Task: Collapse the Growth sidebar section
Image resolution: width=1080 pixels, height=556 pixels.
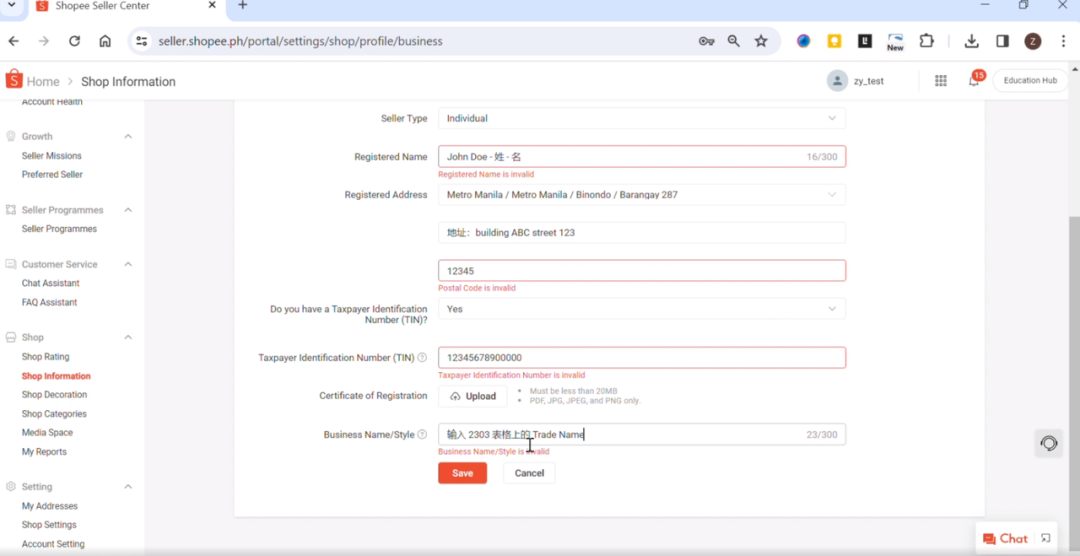Action: click(128, 136)
